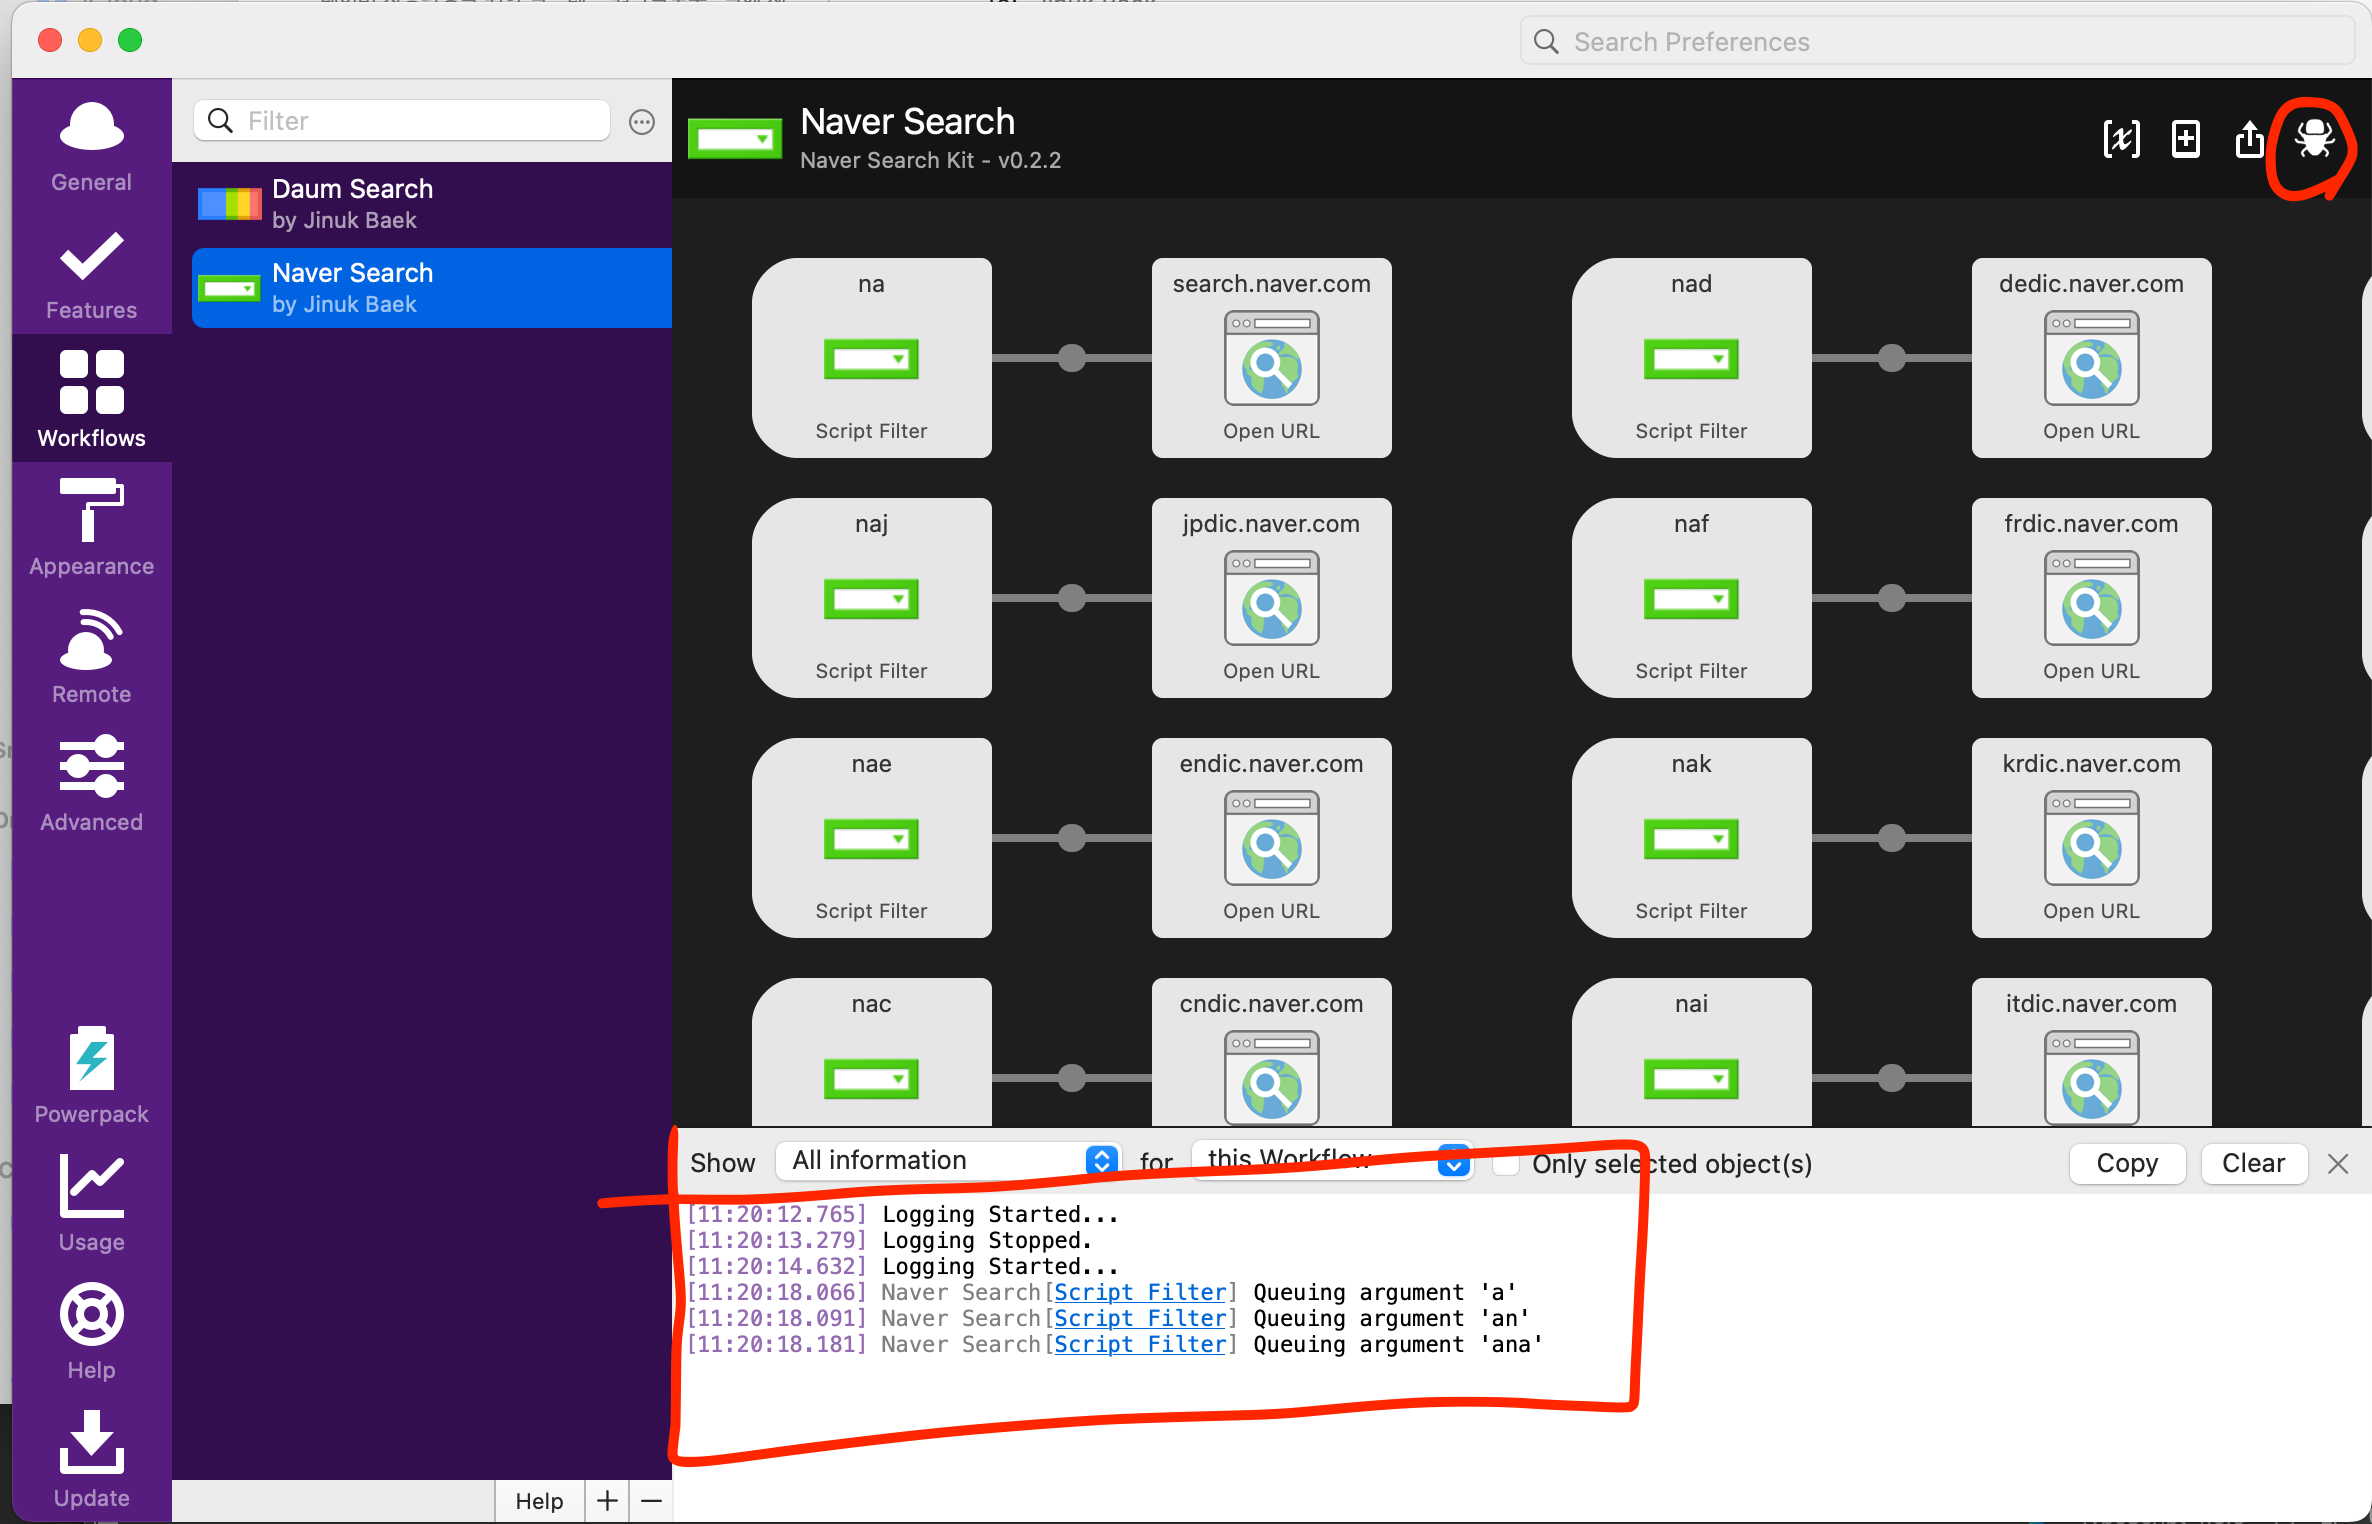Viewport: 2372px width, 1524px height.
Task: Add a new workflow with plus button
Action: coord(607,1501)
